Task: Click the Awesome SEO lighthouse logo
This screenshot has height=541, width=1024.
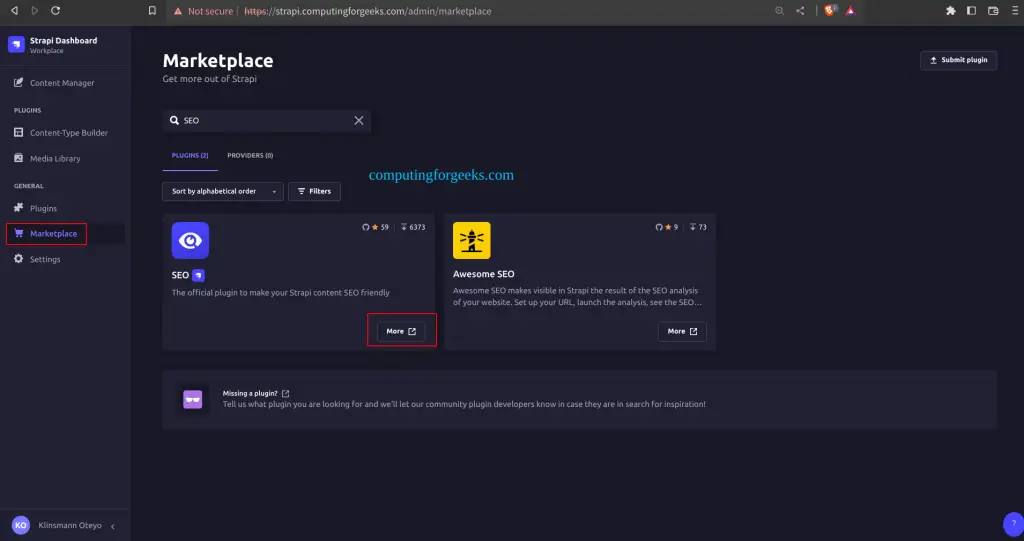Action: [x=472, y=240]
